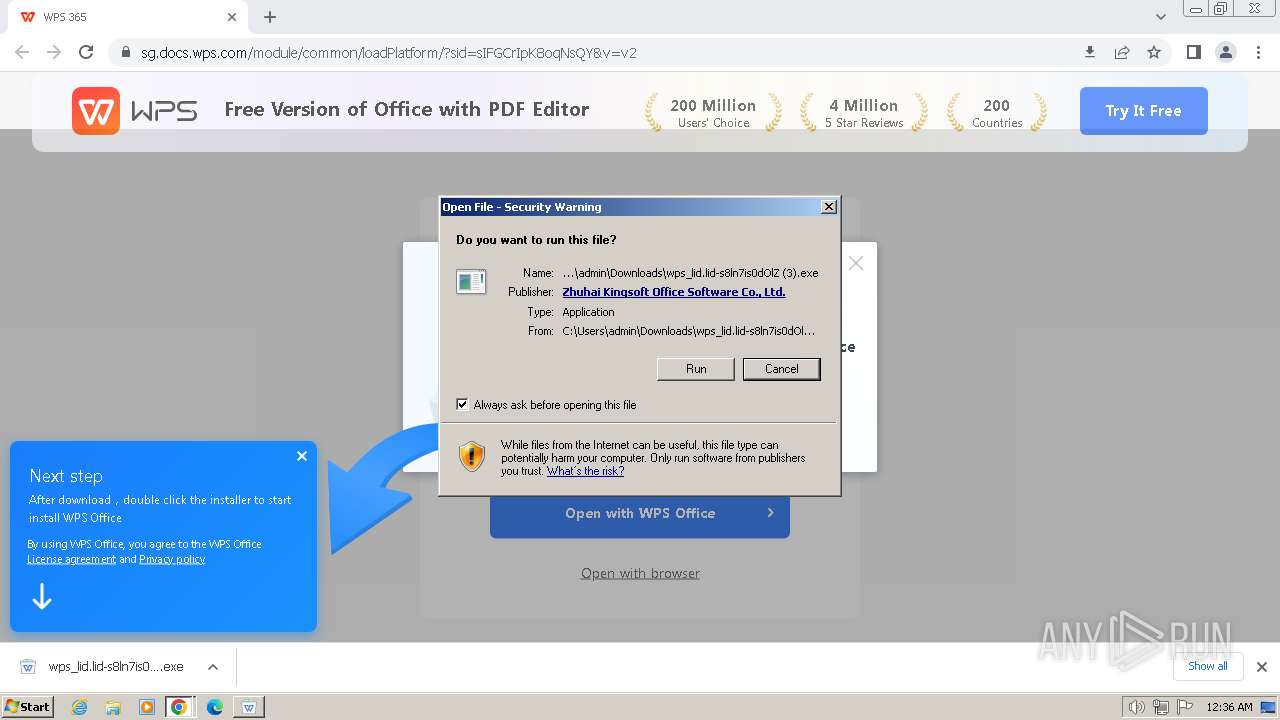Viewport: 1280px width, 720px height.
Task: Switch to Chrome in the taskbar
Action: click(179, 707)
